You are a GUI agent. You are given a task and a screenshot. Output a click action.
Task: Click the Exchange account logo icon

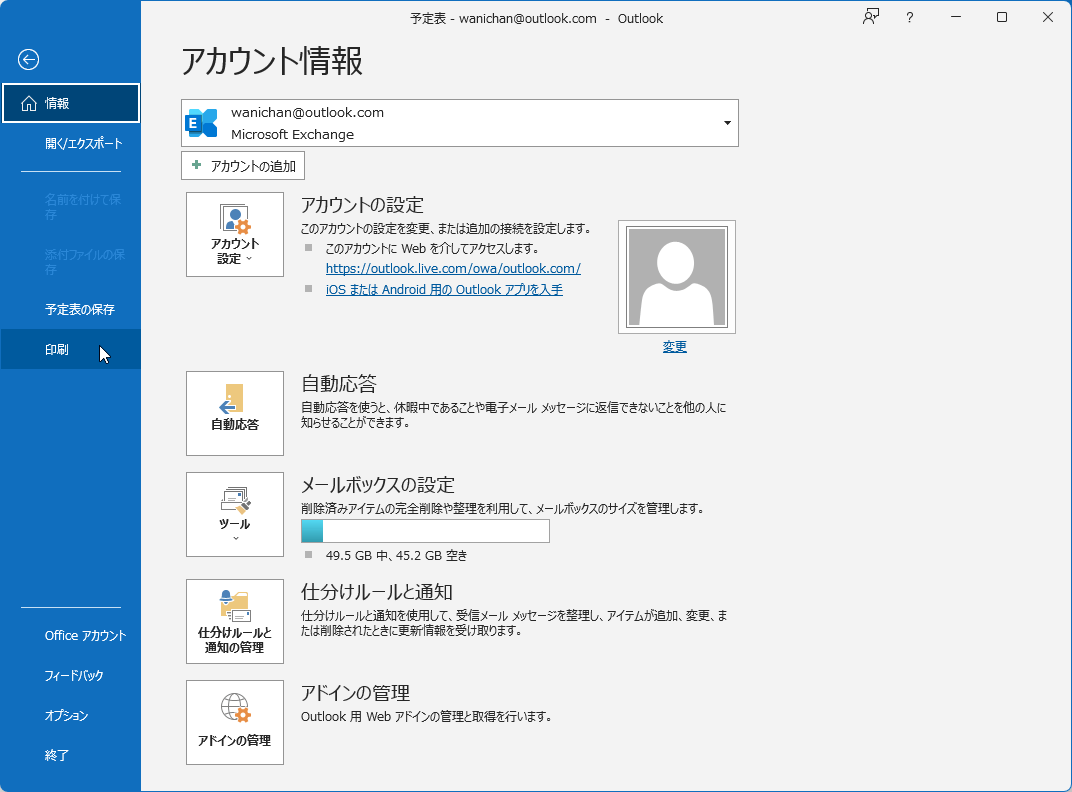202,123
